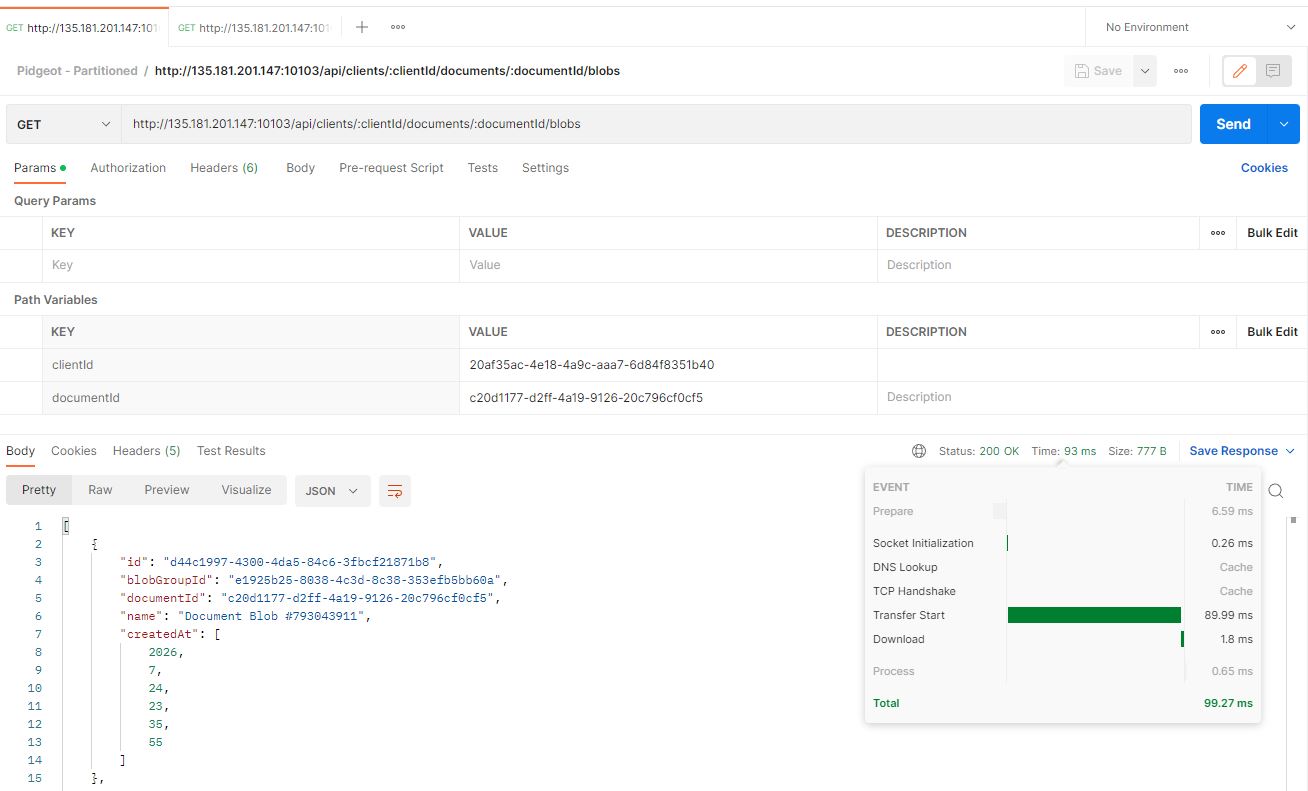Open the Test Results tab

coord(231,451)
